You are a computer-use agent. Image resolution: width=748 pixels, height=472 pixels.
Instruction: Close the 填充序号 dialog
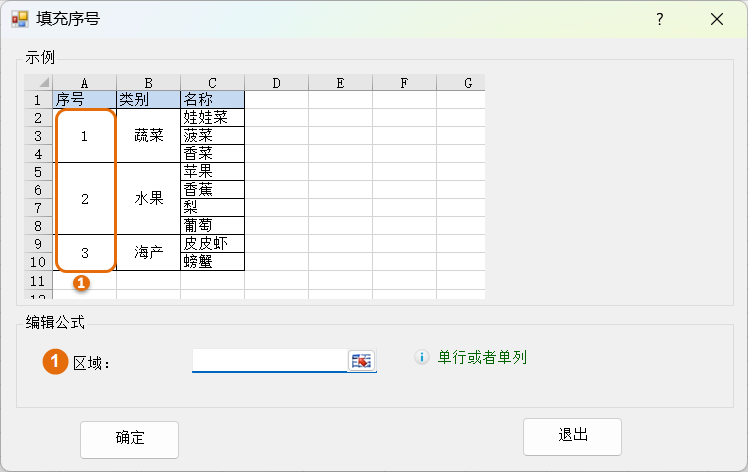pos(717,19)
